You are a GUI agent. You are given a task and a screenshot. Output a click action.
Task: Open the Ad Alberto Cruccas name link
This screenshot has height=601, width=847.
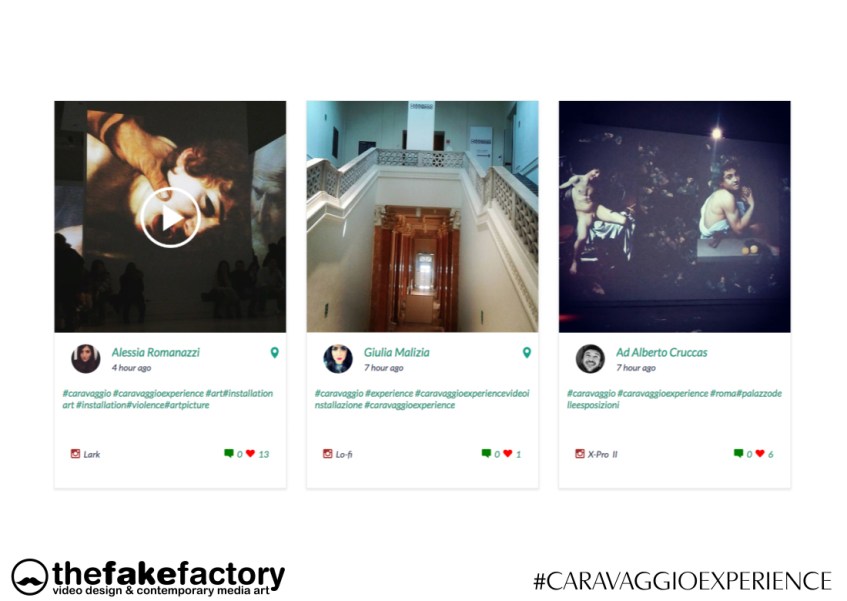click(662, 353)
